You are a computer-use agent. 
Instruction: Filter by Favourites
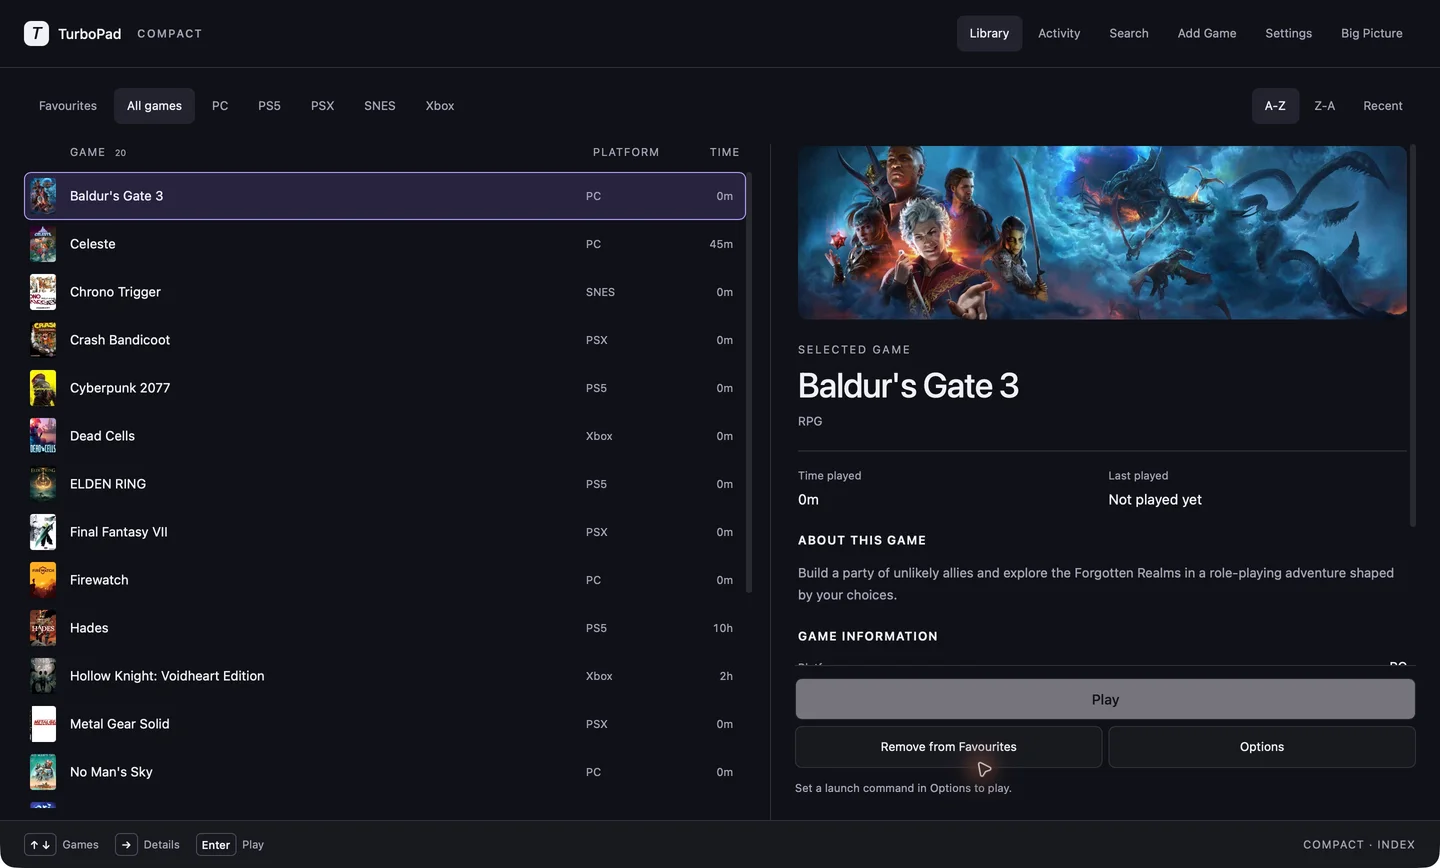click(68, 106)
